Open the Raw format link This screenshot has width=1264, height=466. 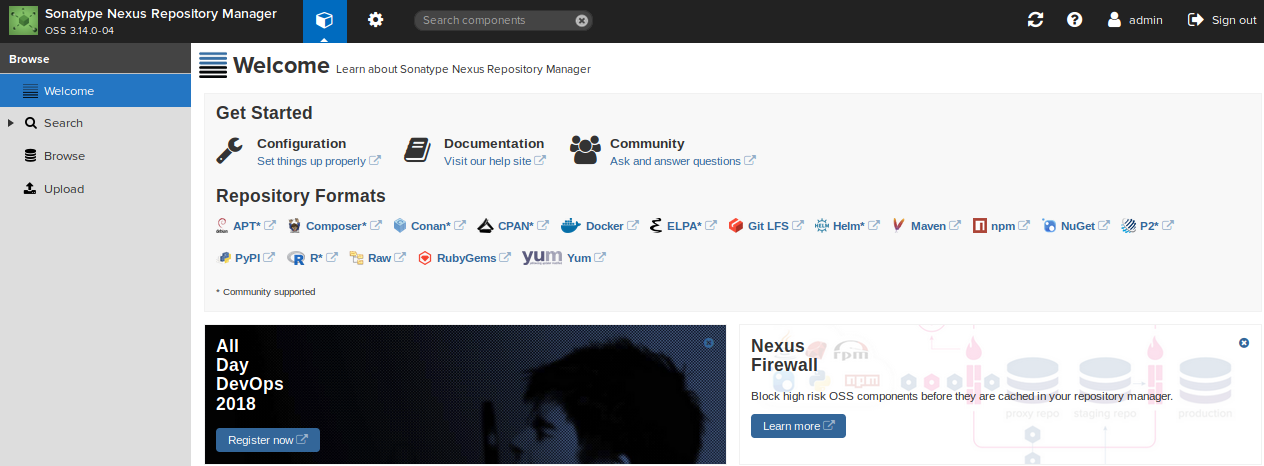coord(386,257)
